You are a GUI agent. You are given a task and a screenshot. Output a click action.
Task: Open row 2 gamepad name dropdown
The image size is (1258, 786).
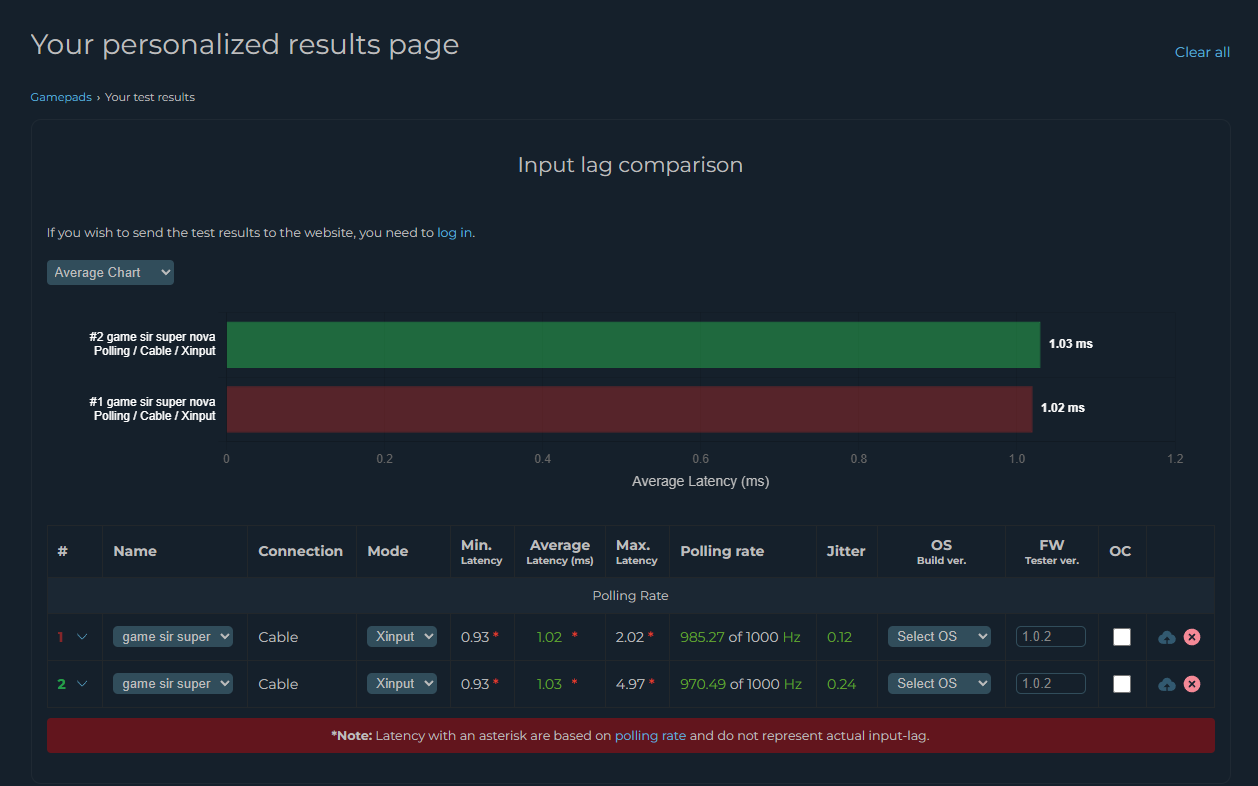[x=173, y=684]
